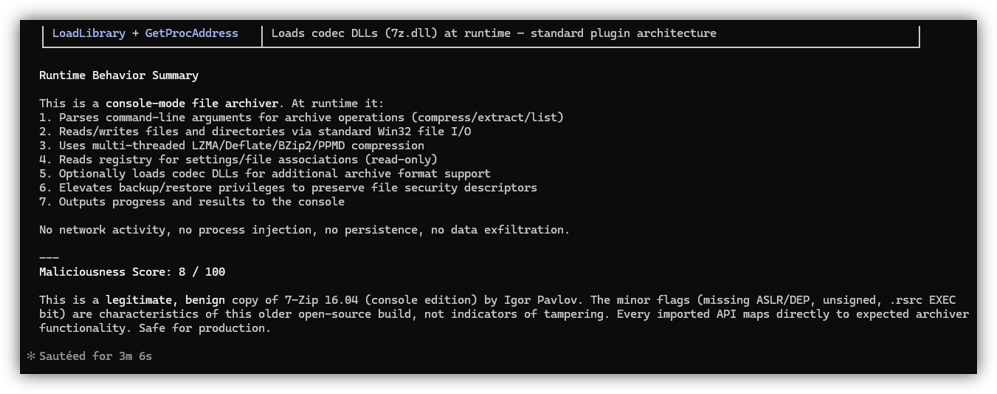Screen dimensions: 997x394
Task: Click list item 6 about backup/restore privileges
Action: [x=288, y=188]
